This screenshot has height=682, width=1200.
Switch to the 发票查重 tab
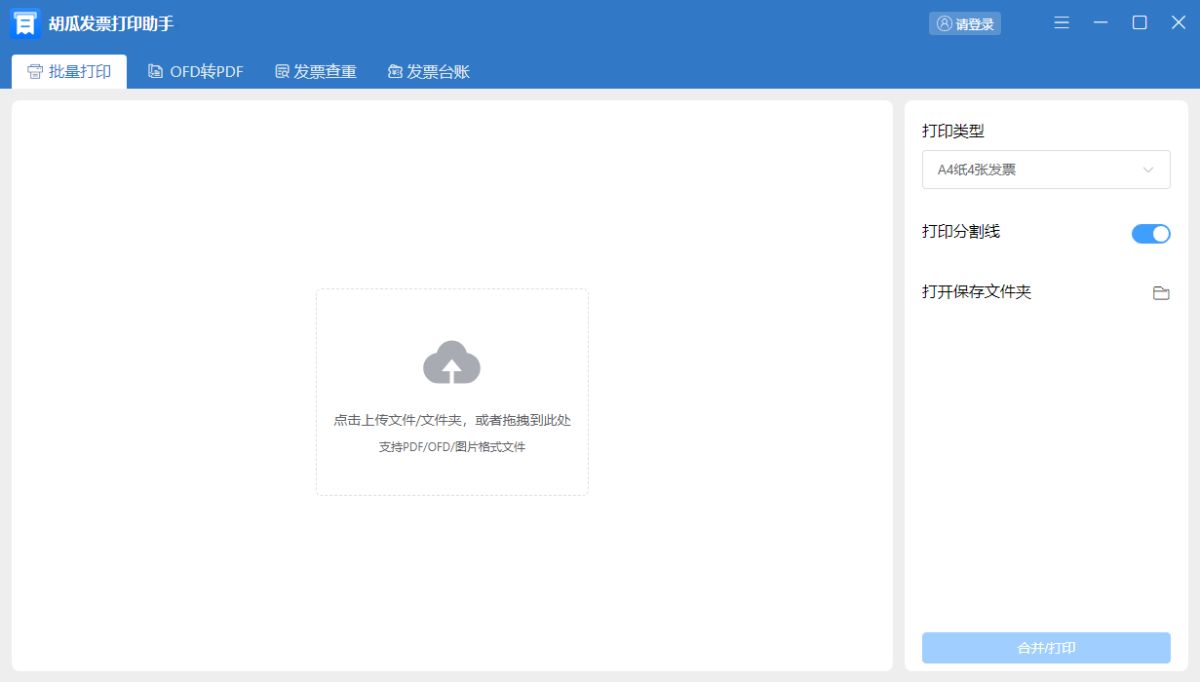(x=316, y=72)
